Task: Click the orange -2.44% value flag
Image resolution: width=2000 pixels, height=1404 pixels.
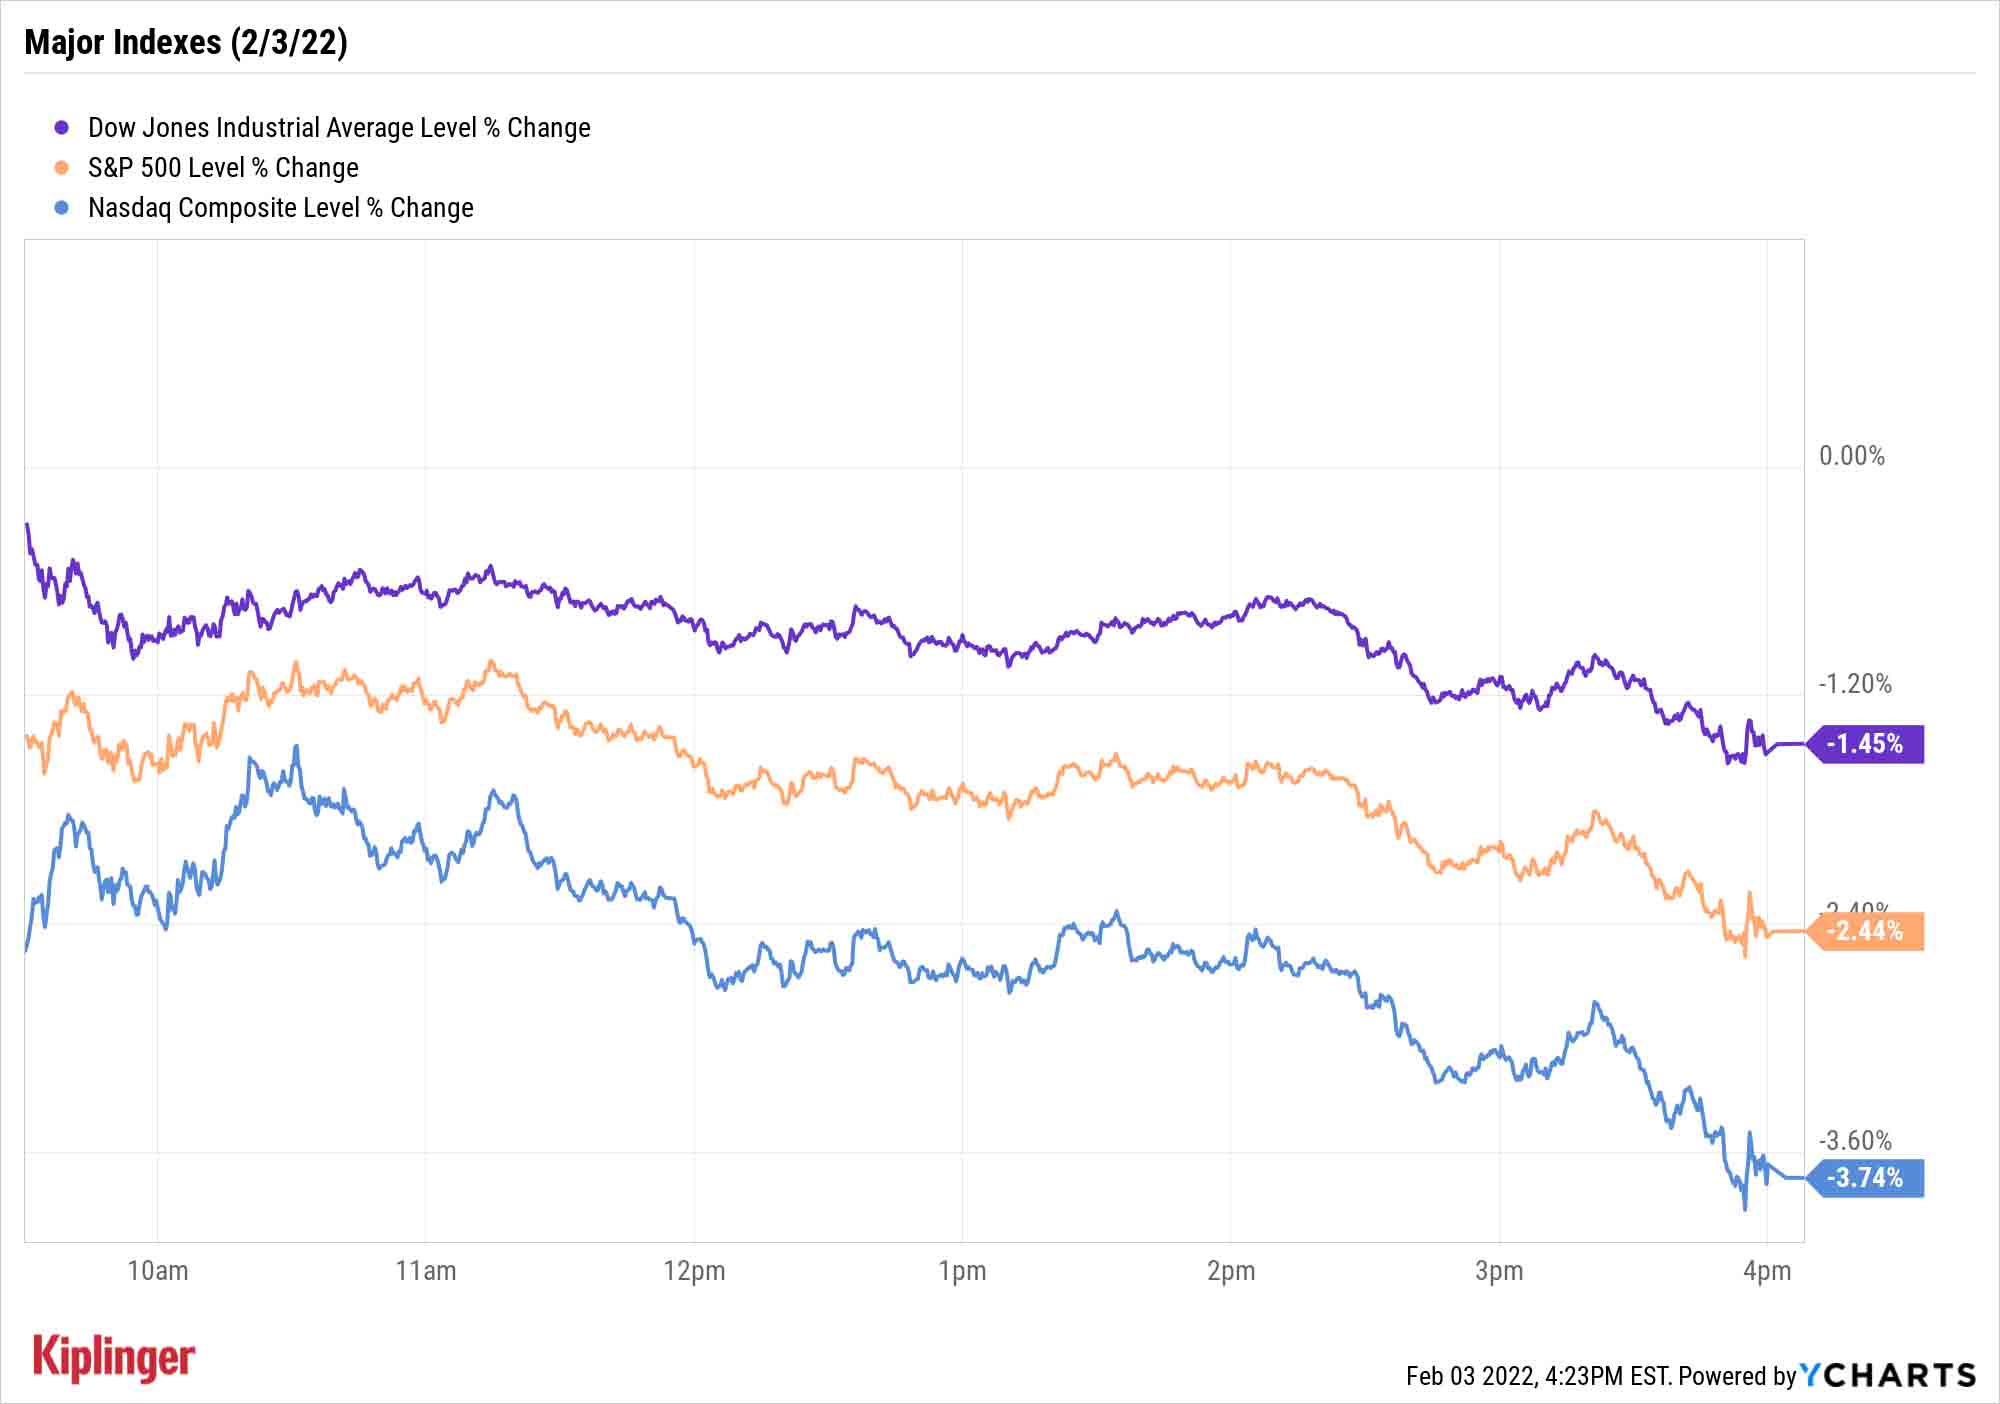Action: 1866,931
